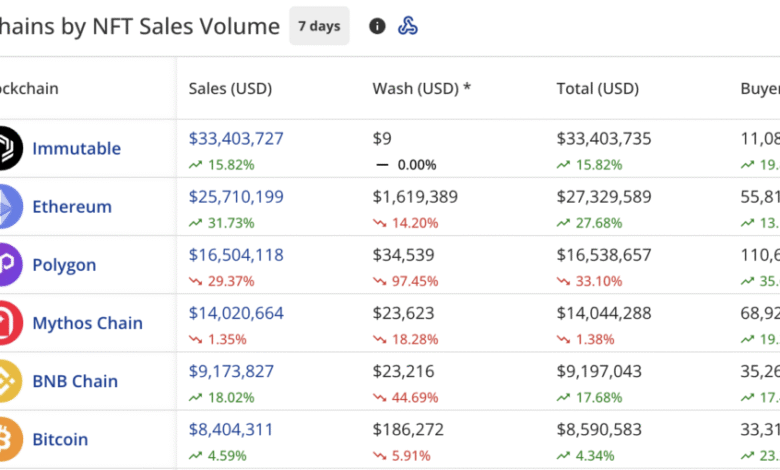Open the Mythos Chain link
The width and height of the screenshot is (780, 470).
pyautogui.click(x=88, y=323)
